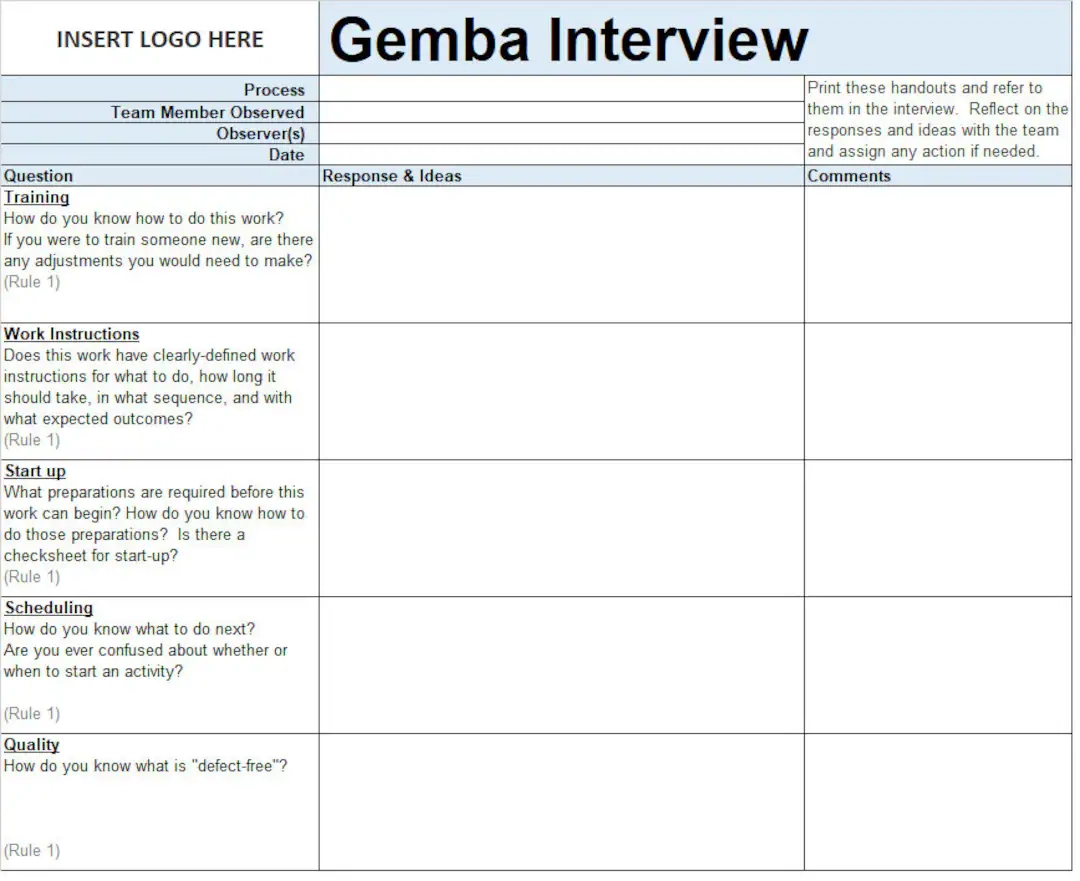The height and width of the screenshot is (881, 1080).
Task: Click the Process input field
Action: point(561,90)
